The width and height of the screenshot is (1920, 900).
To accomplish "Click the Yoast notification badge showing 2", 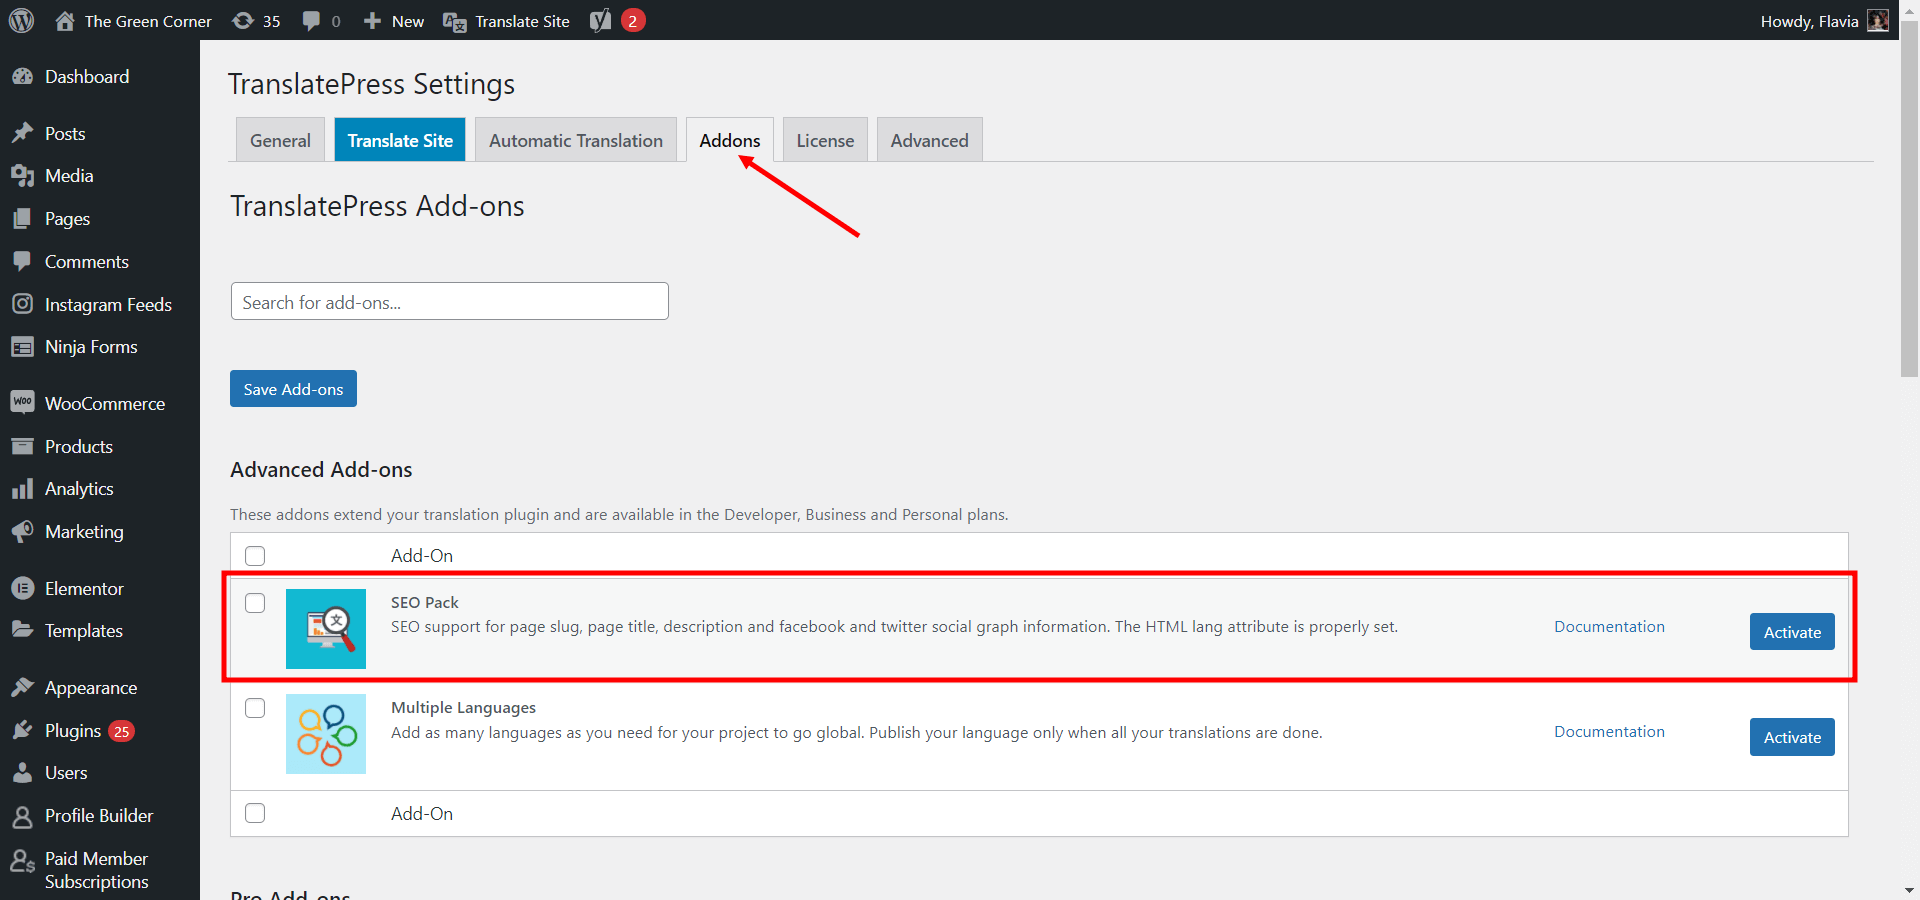I will (x=633, y=21).
